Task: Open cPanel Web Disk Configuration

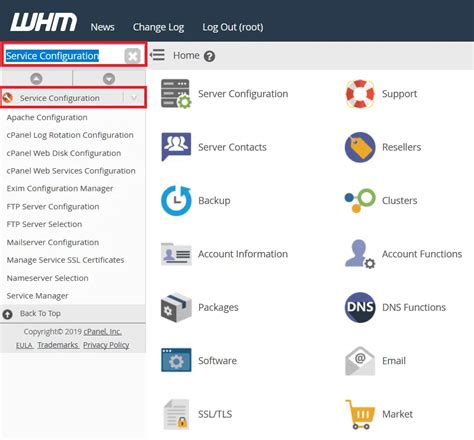Action: tap(64, 153)
